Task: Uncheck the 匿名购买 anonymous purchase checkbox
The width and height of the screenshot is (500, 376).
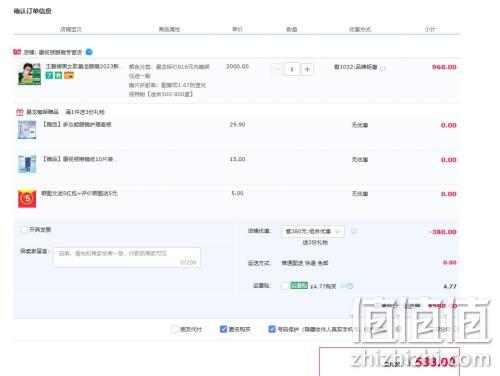Action: (x=223, y=329)
